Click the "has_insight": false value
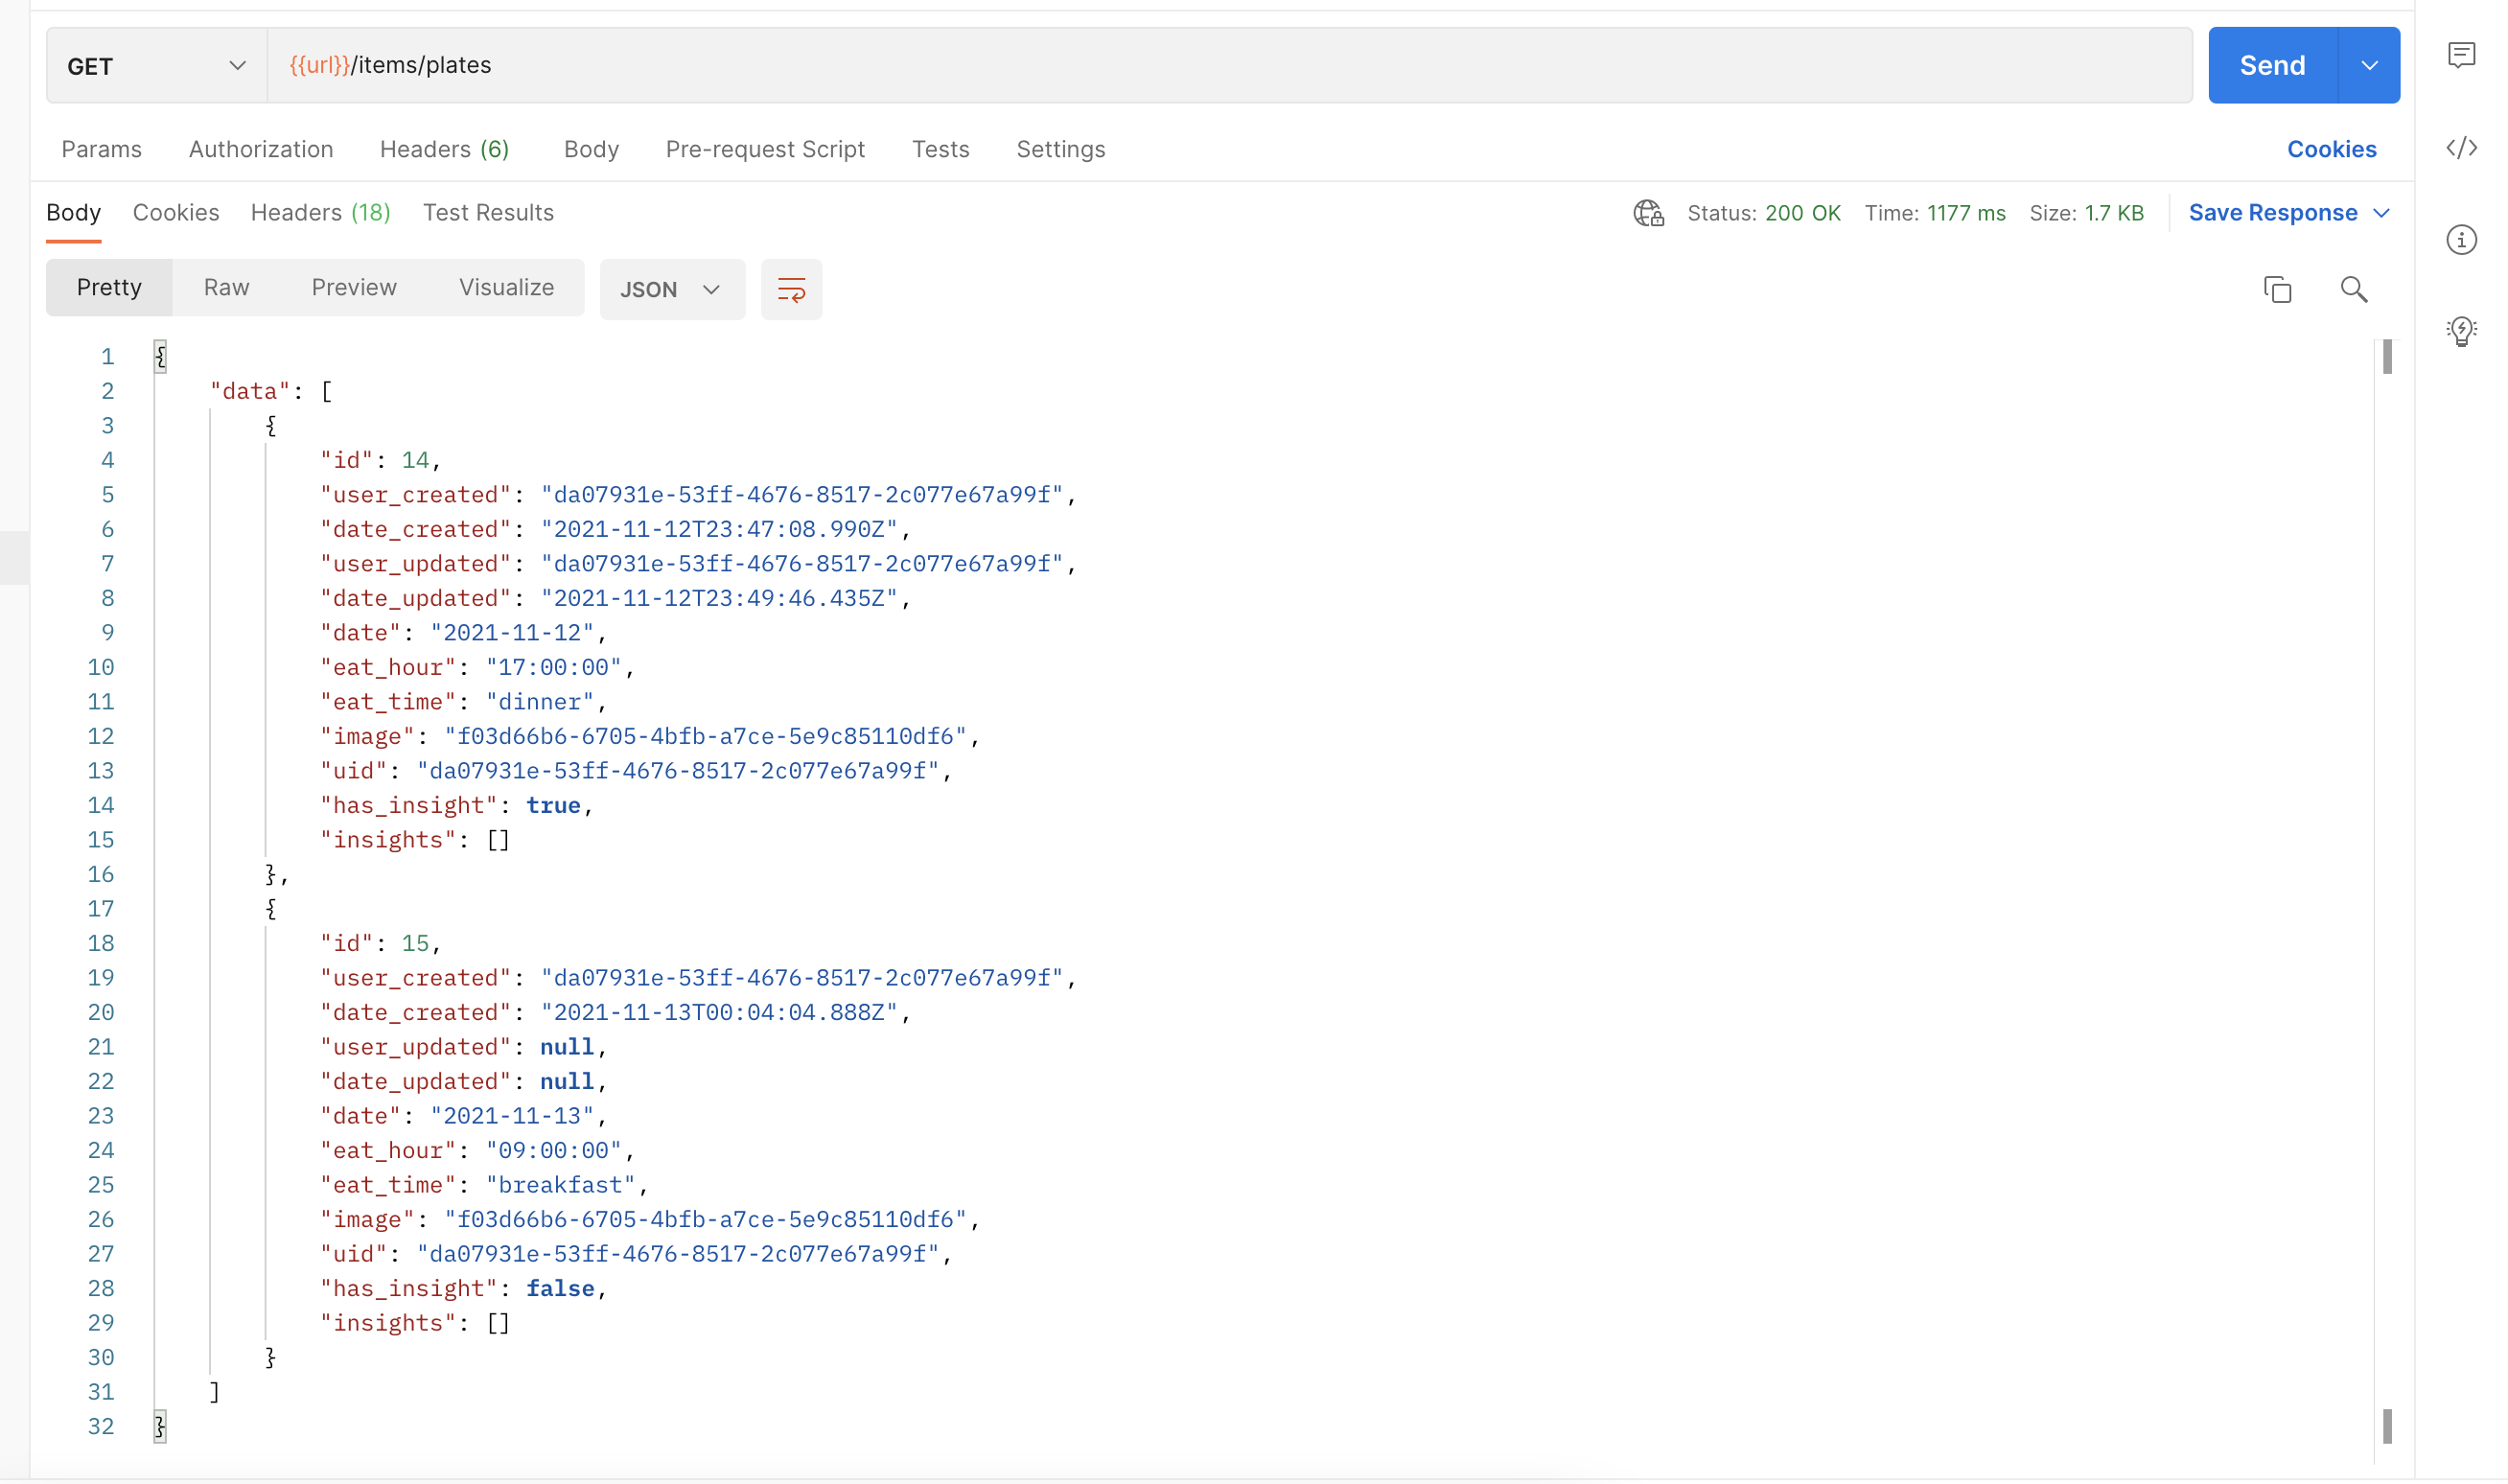Image resolution: width=2508 pixels, height=1484 pixels. [x=560, y=1289]
